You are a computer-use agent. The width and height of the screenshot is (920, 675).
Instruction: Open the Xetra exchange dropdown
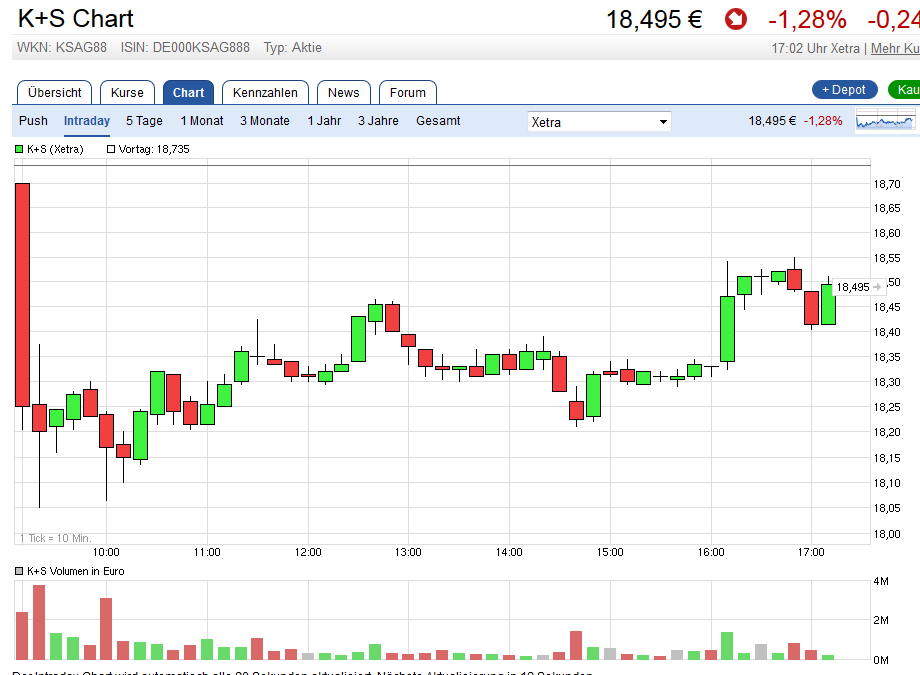599,122
